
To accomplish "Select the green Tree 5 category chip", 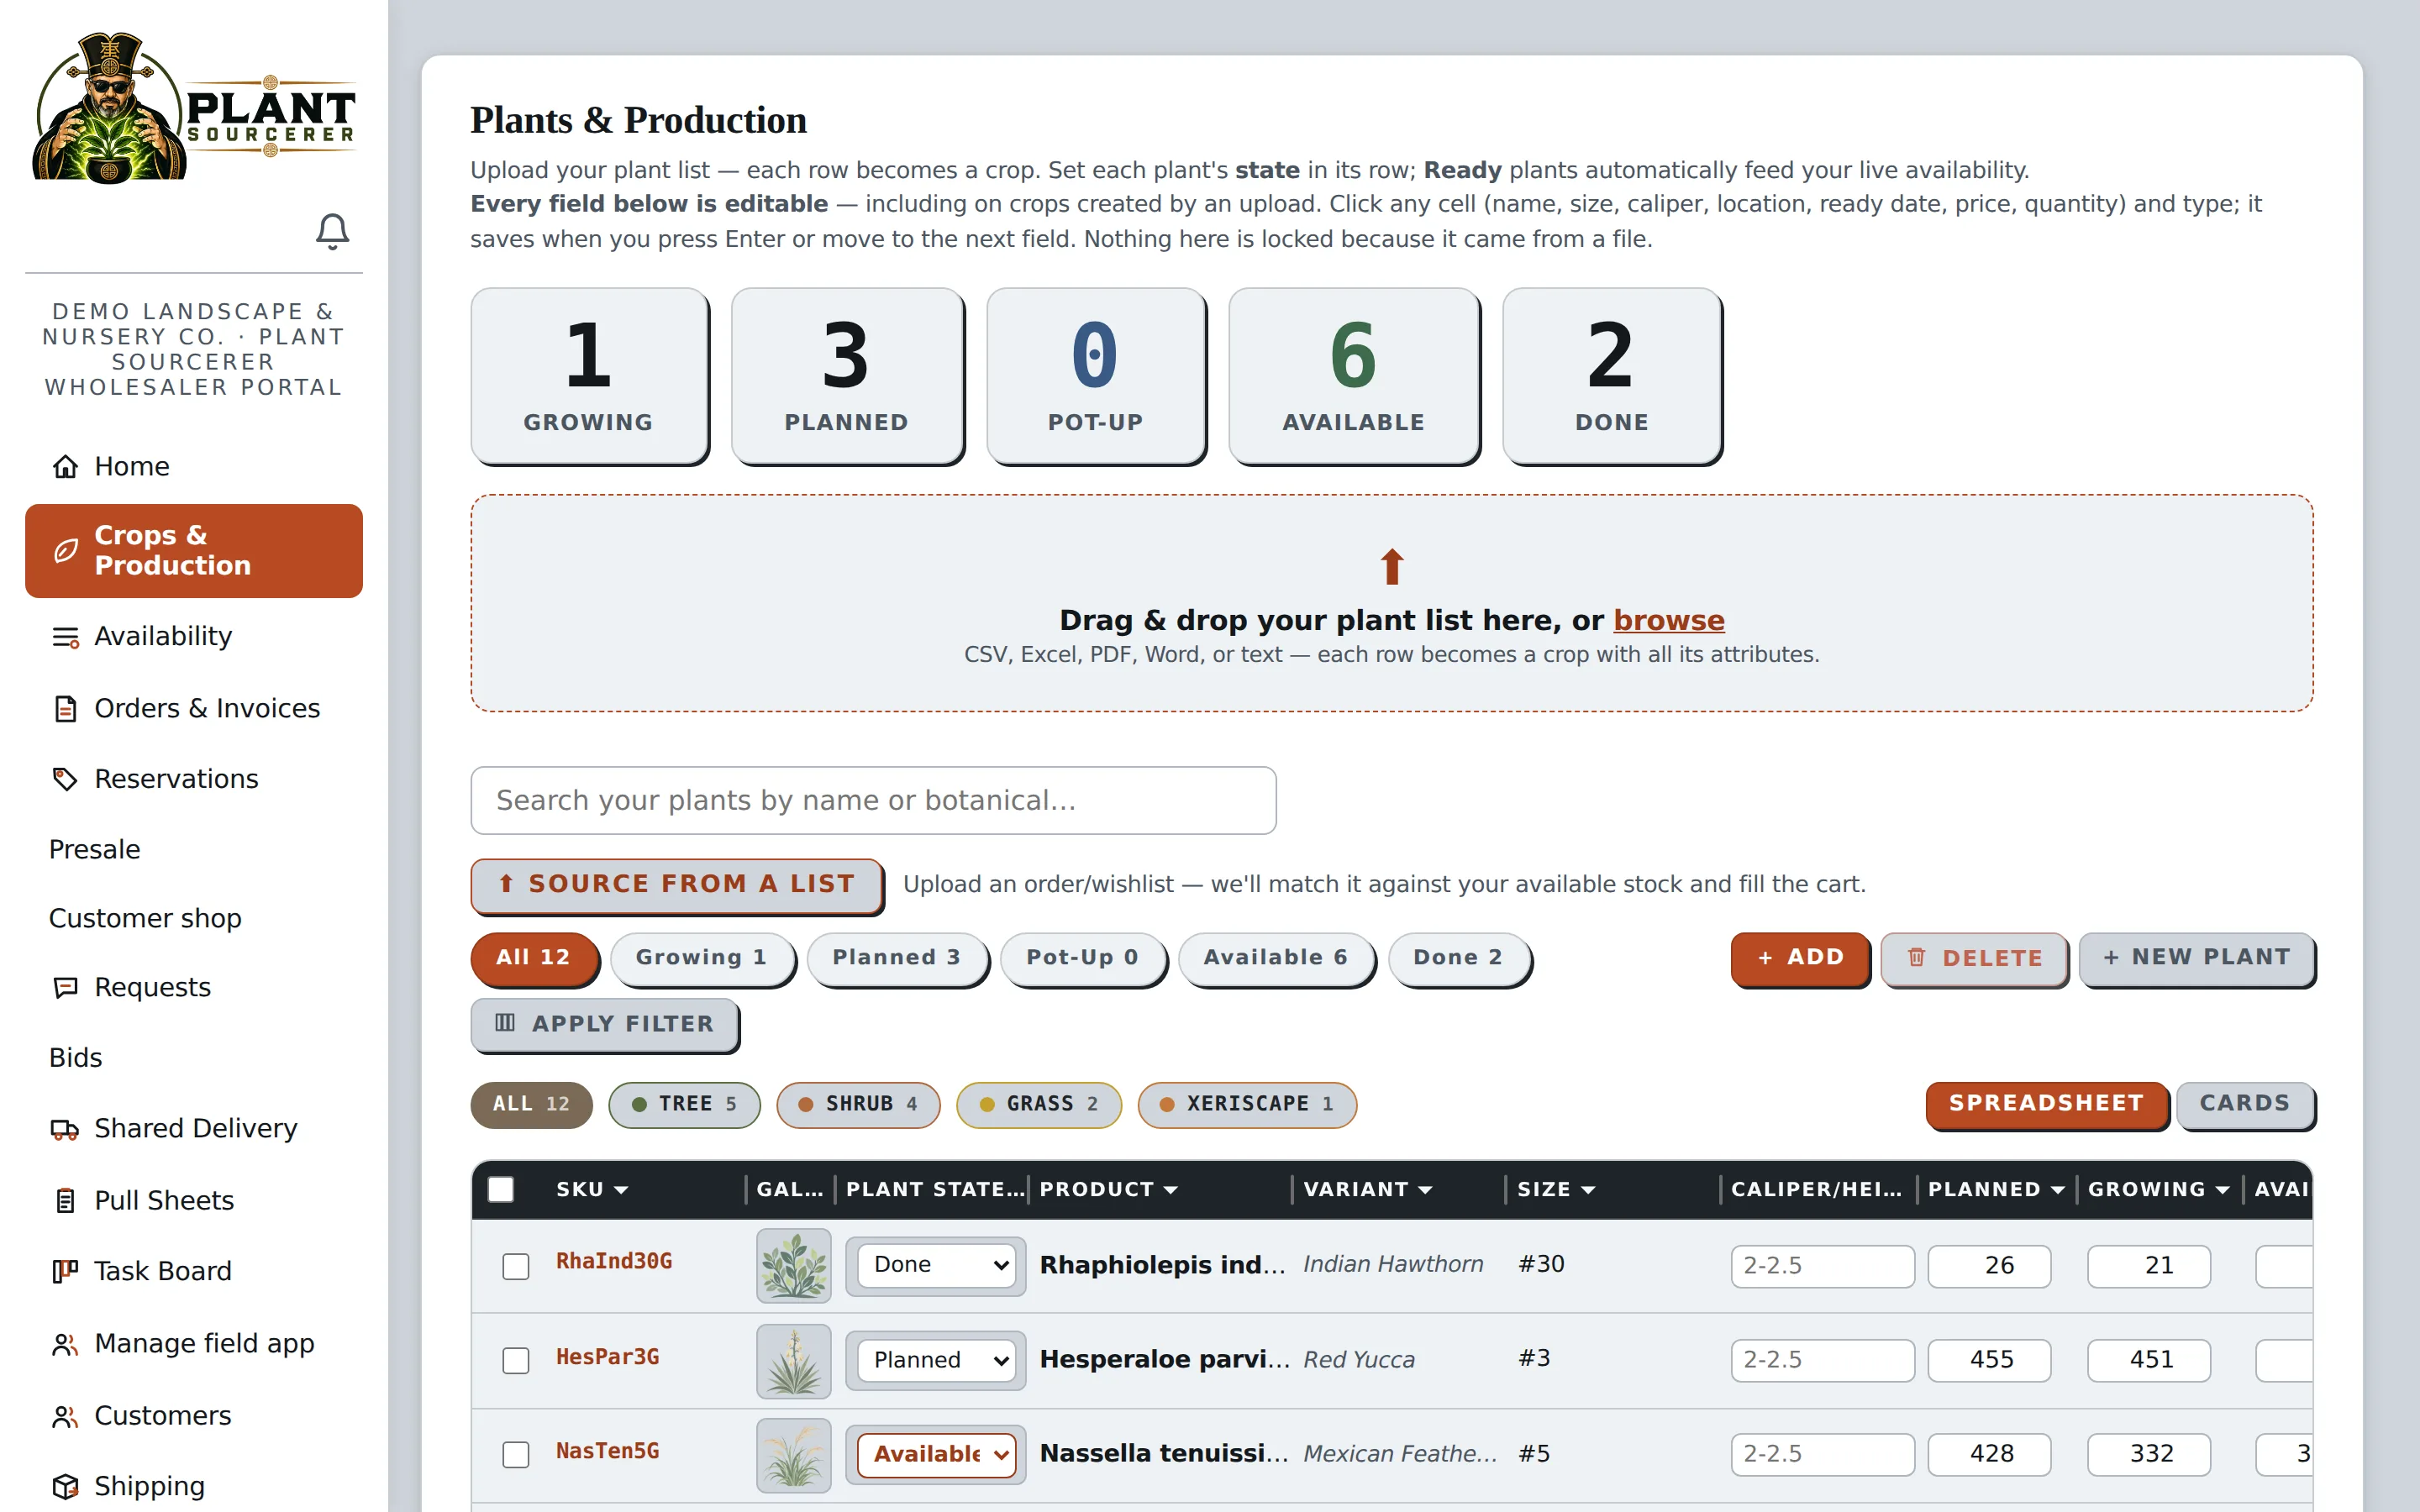I will coord(684,1104).
